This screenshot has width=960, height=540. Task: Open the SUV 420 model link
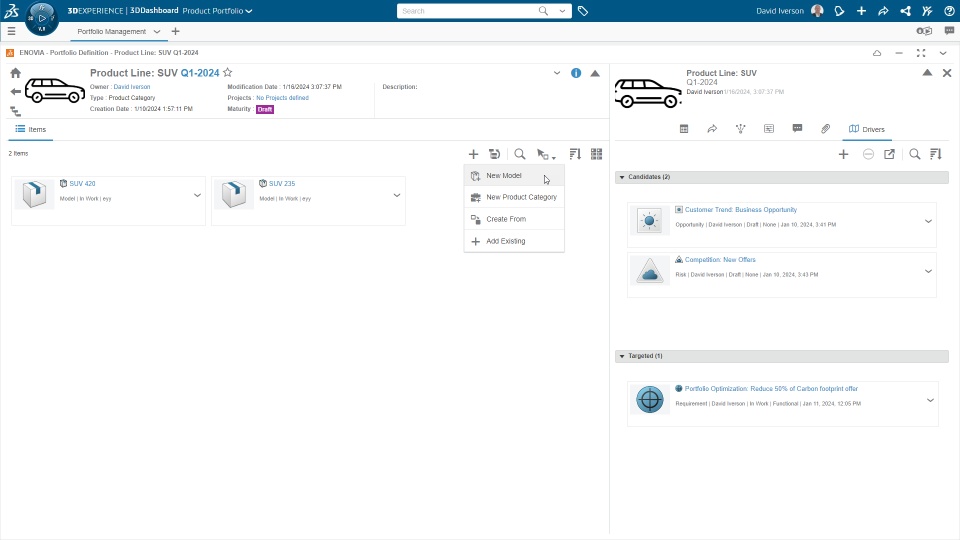click(82, 184)
